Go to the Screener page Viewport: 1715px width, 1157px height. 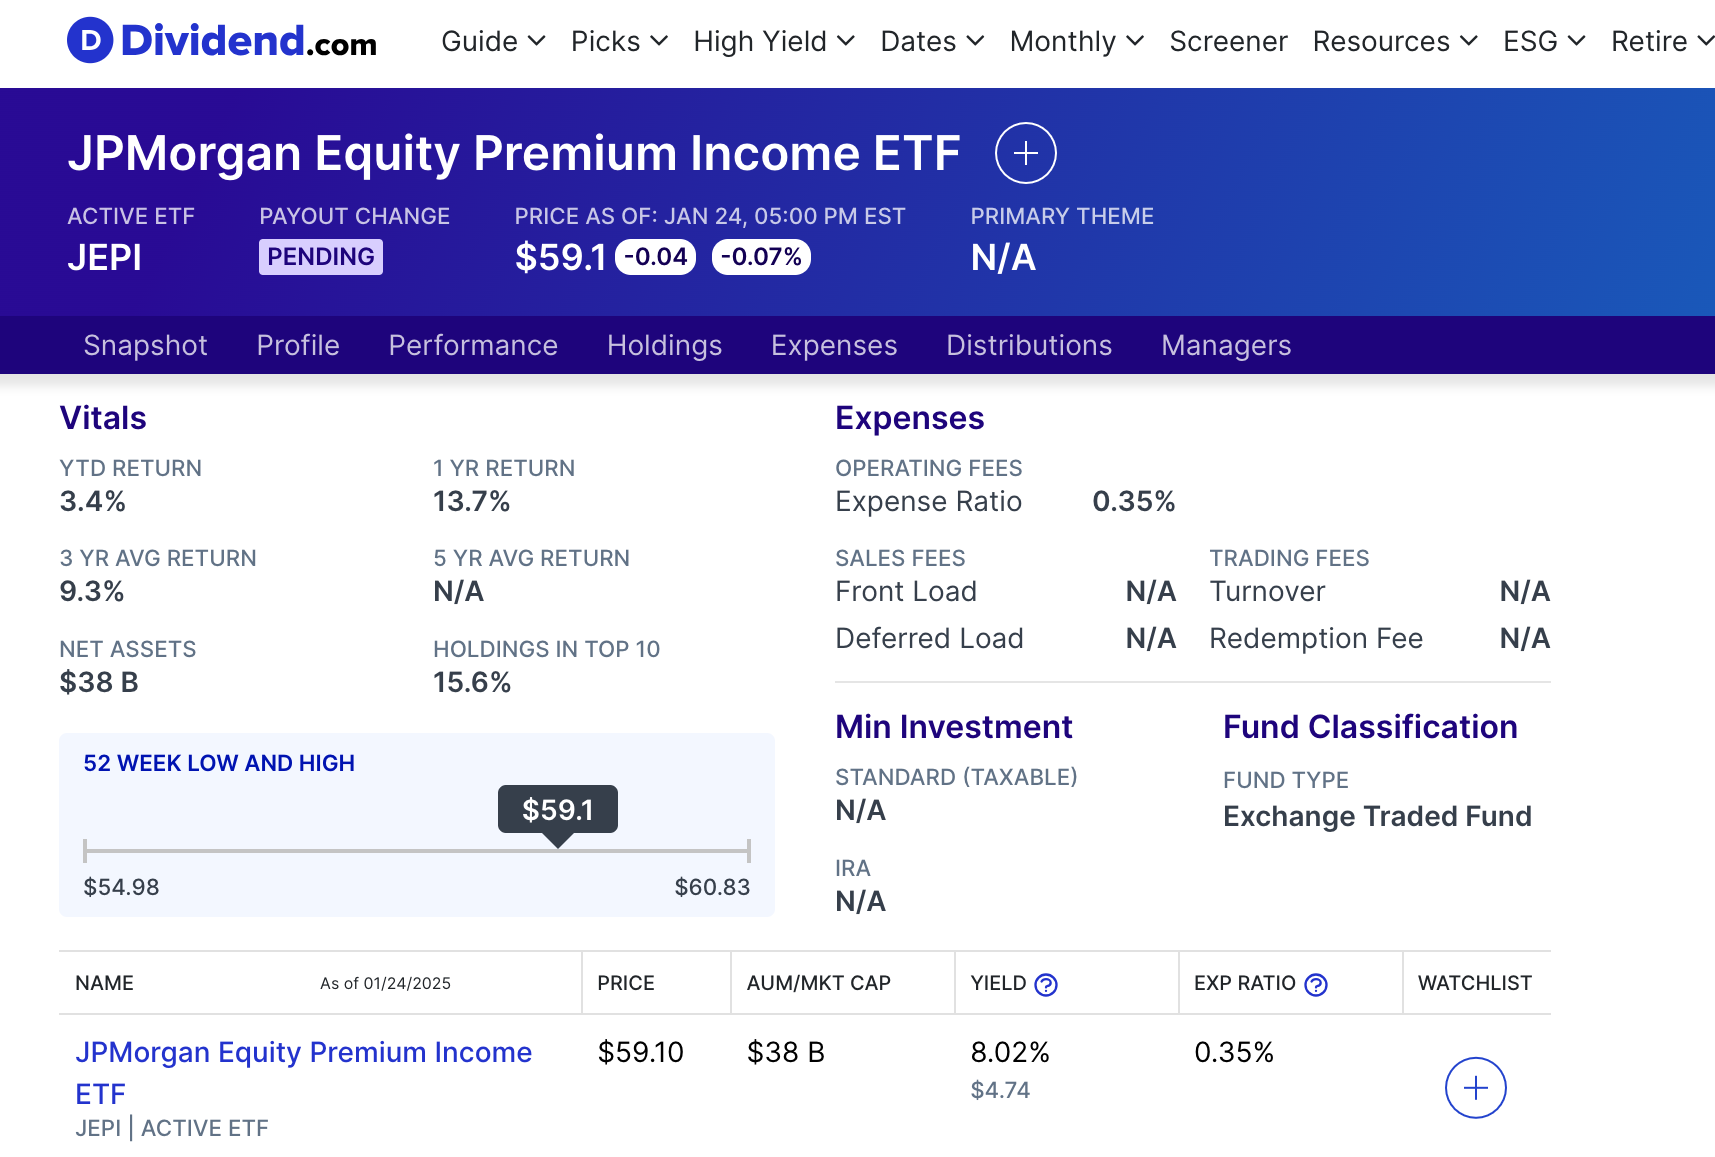click(x=1228, y=41)
